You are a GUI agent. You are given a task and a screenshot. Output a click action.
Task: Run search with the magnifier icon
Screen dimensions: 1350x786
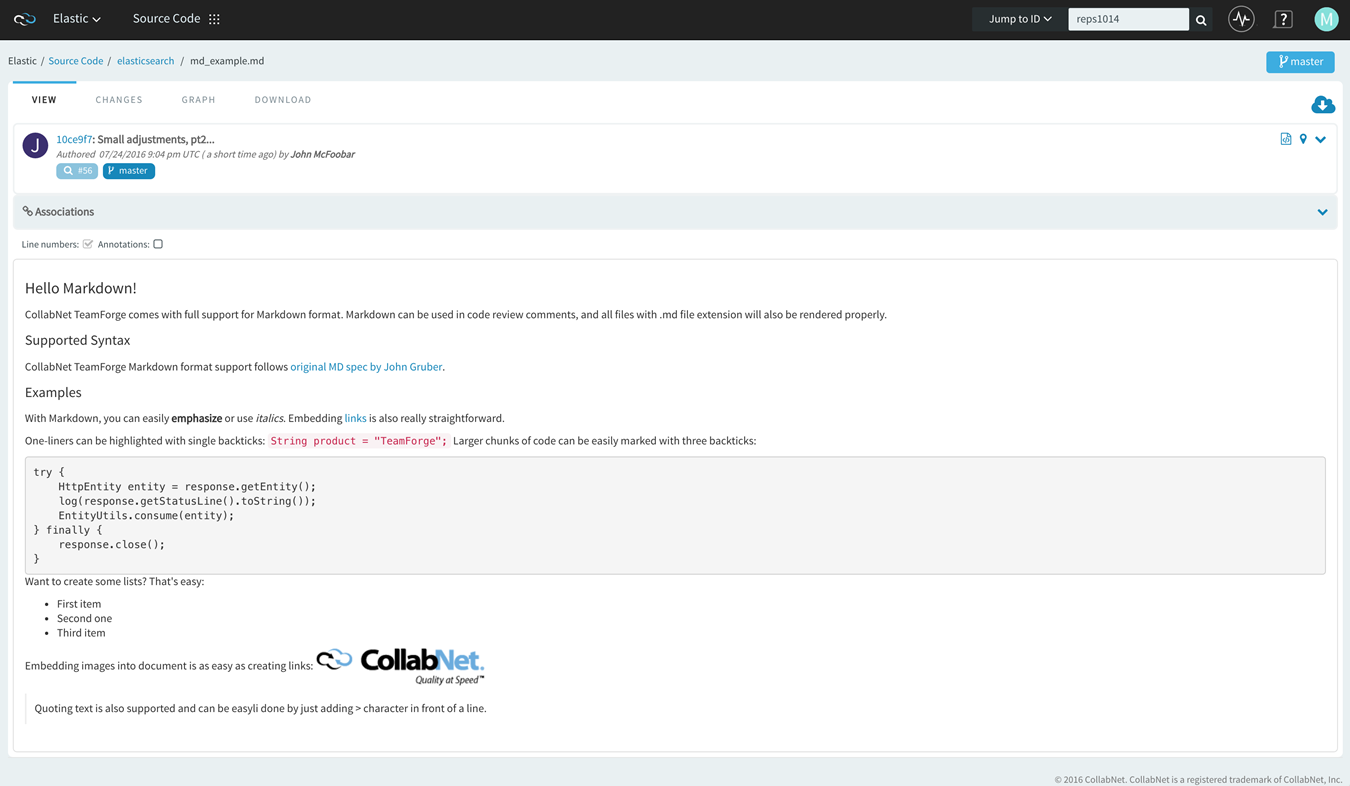click(x=1201, y=19)
